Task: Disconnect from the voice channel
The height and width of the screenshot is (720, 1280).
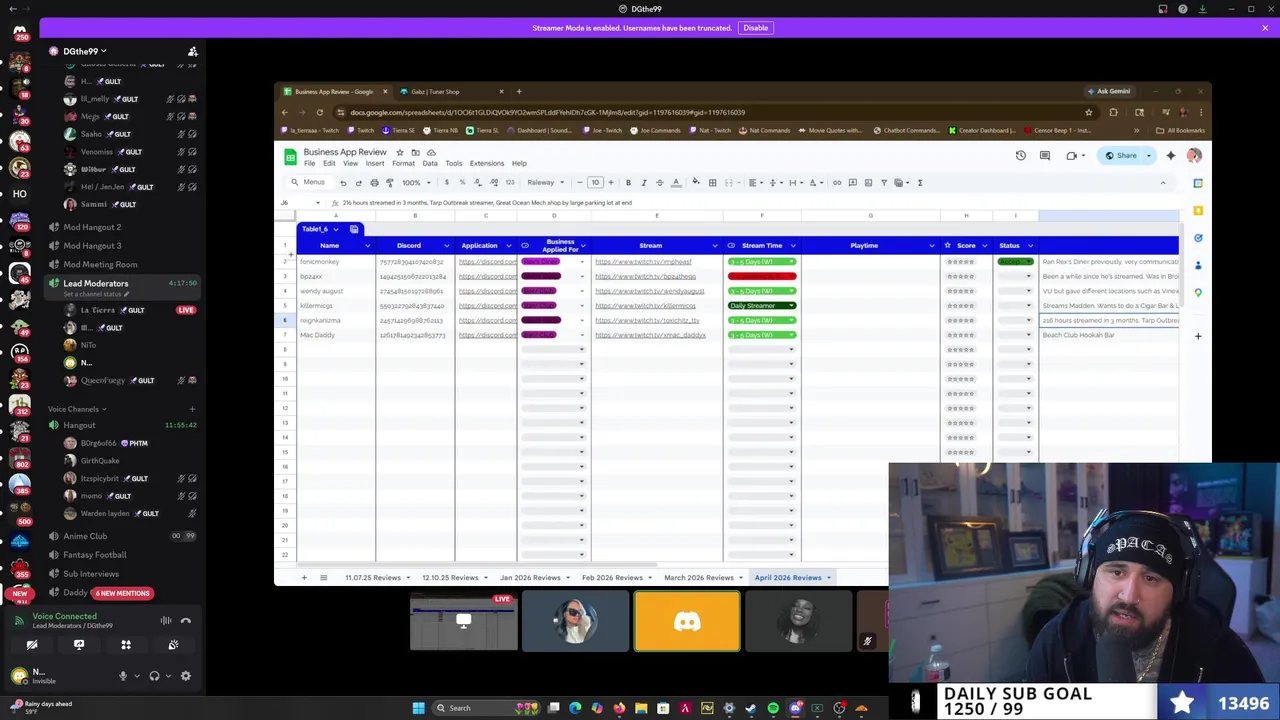Action: point(186,621)
